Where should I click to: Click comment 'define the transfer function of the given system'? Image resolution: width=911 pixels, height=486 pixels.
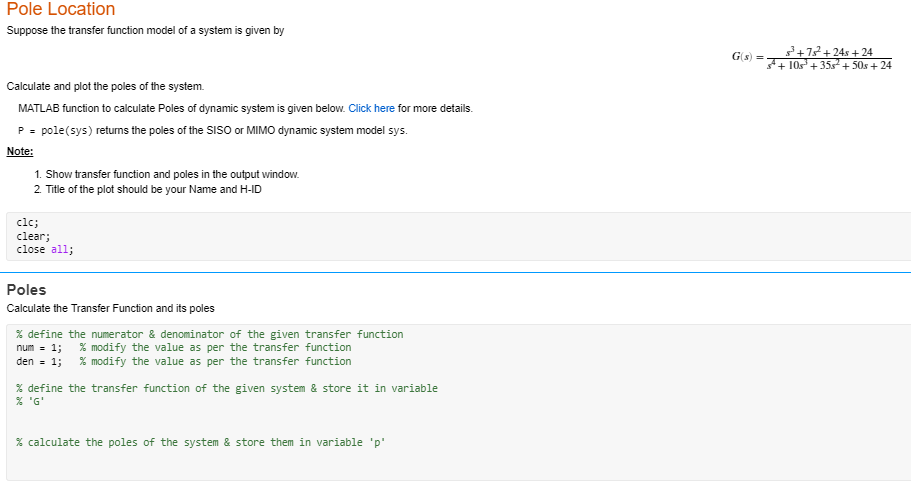point(227,388)
